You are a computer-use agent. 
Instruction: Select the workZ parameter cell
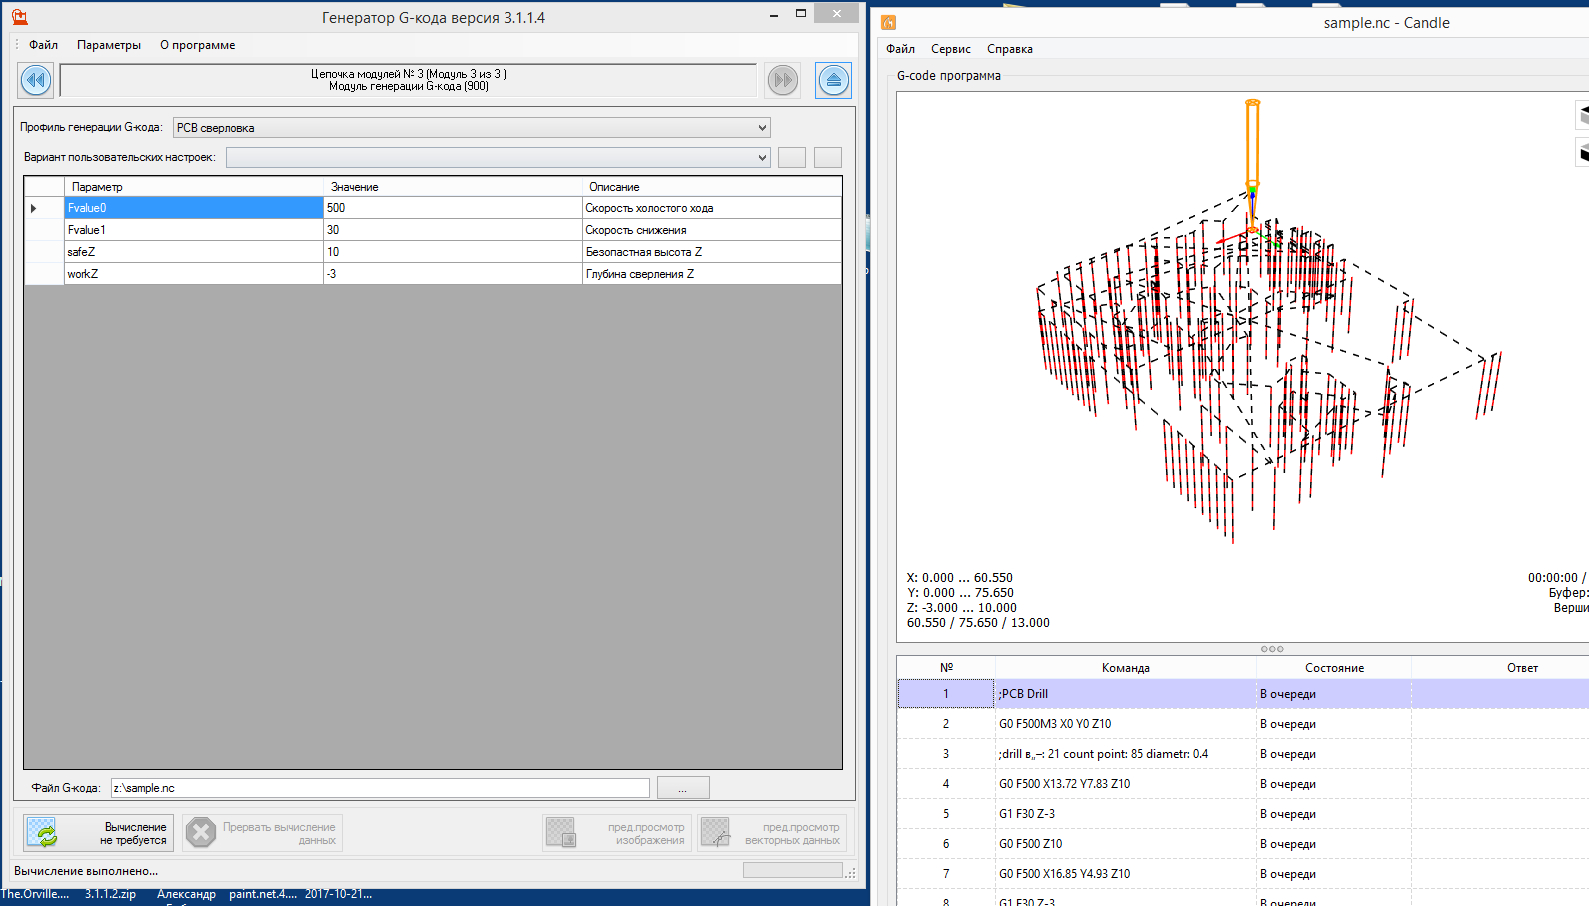[194, 274]
